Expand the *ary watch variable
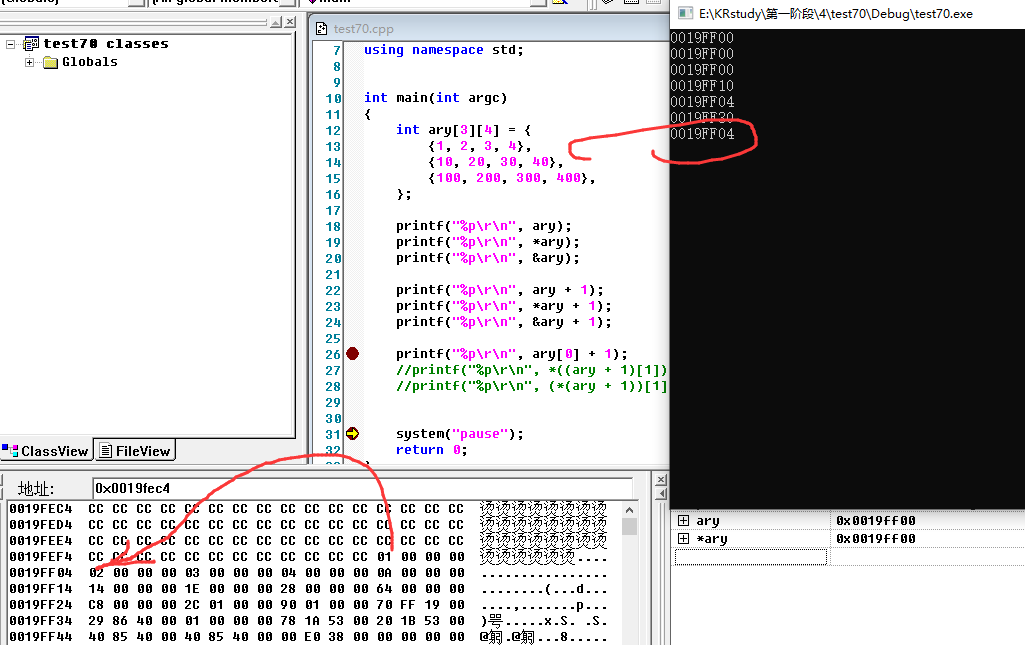Viewport: 1025px width, 645px height. tap(683, 539)
